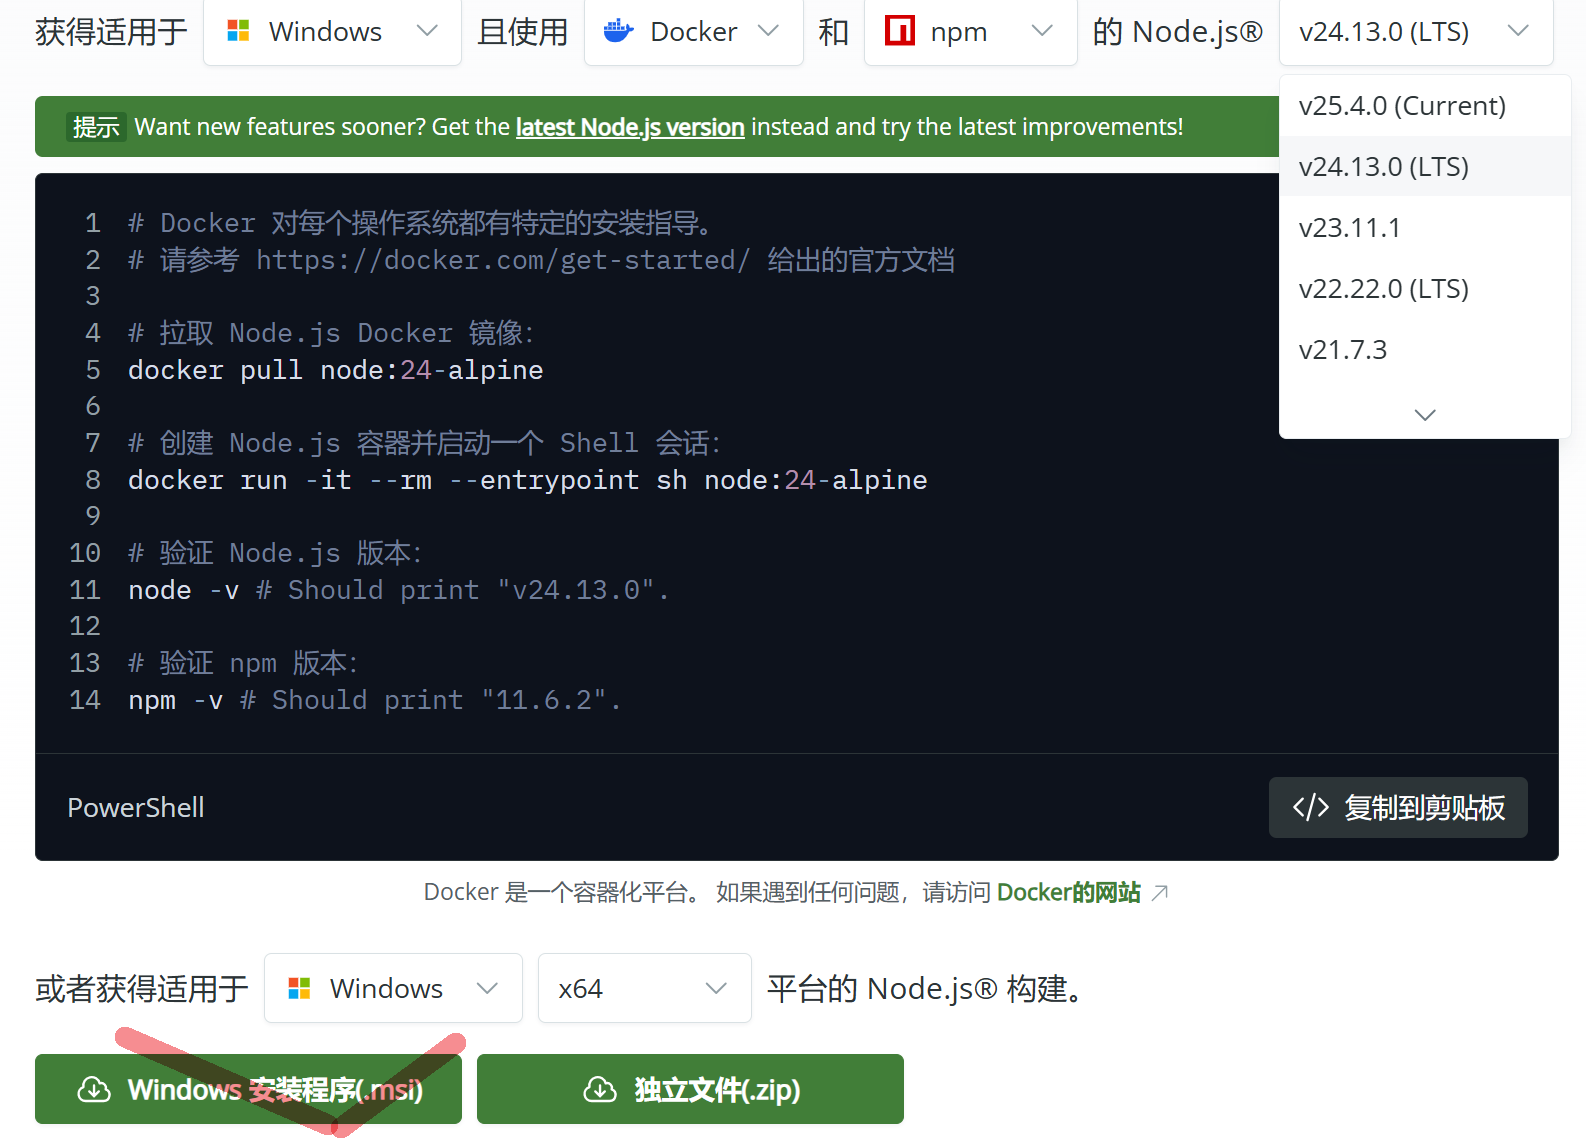
Task: Click download cloud icon on .zip button
Action: click(600, 1089)
